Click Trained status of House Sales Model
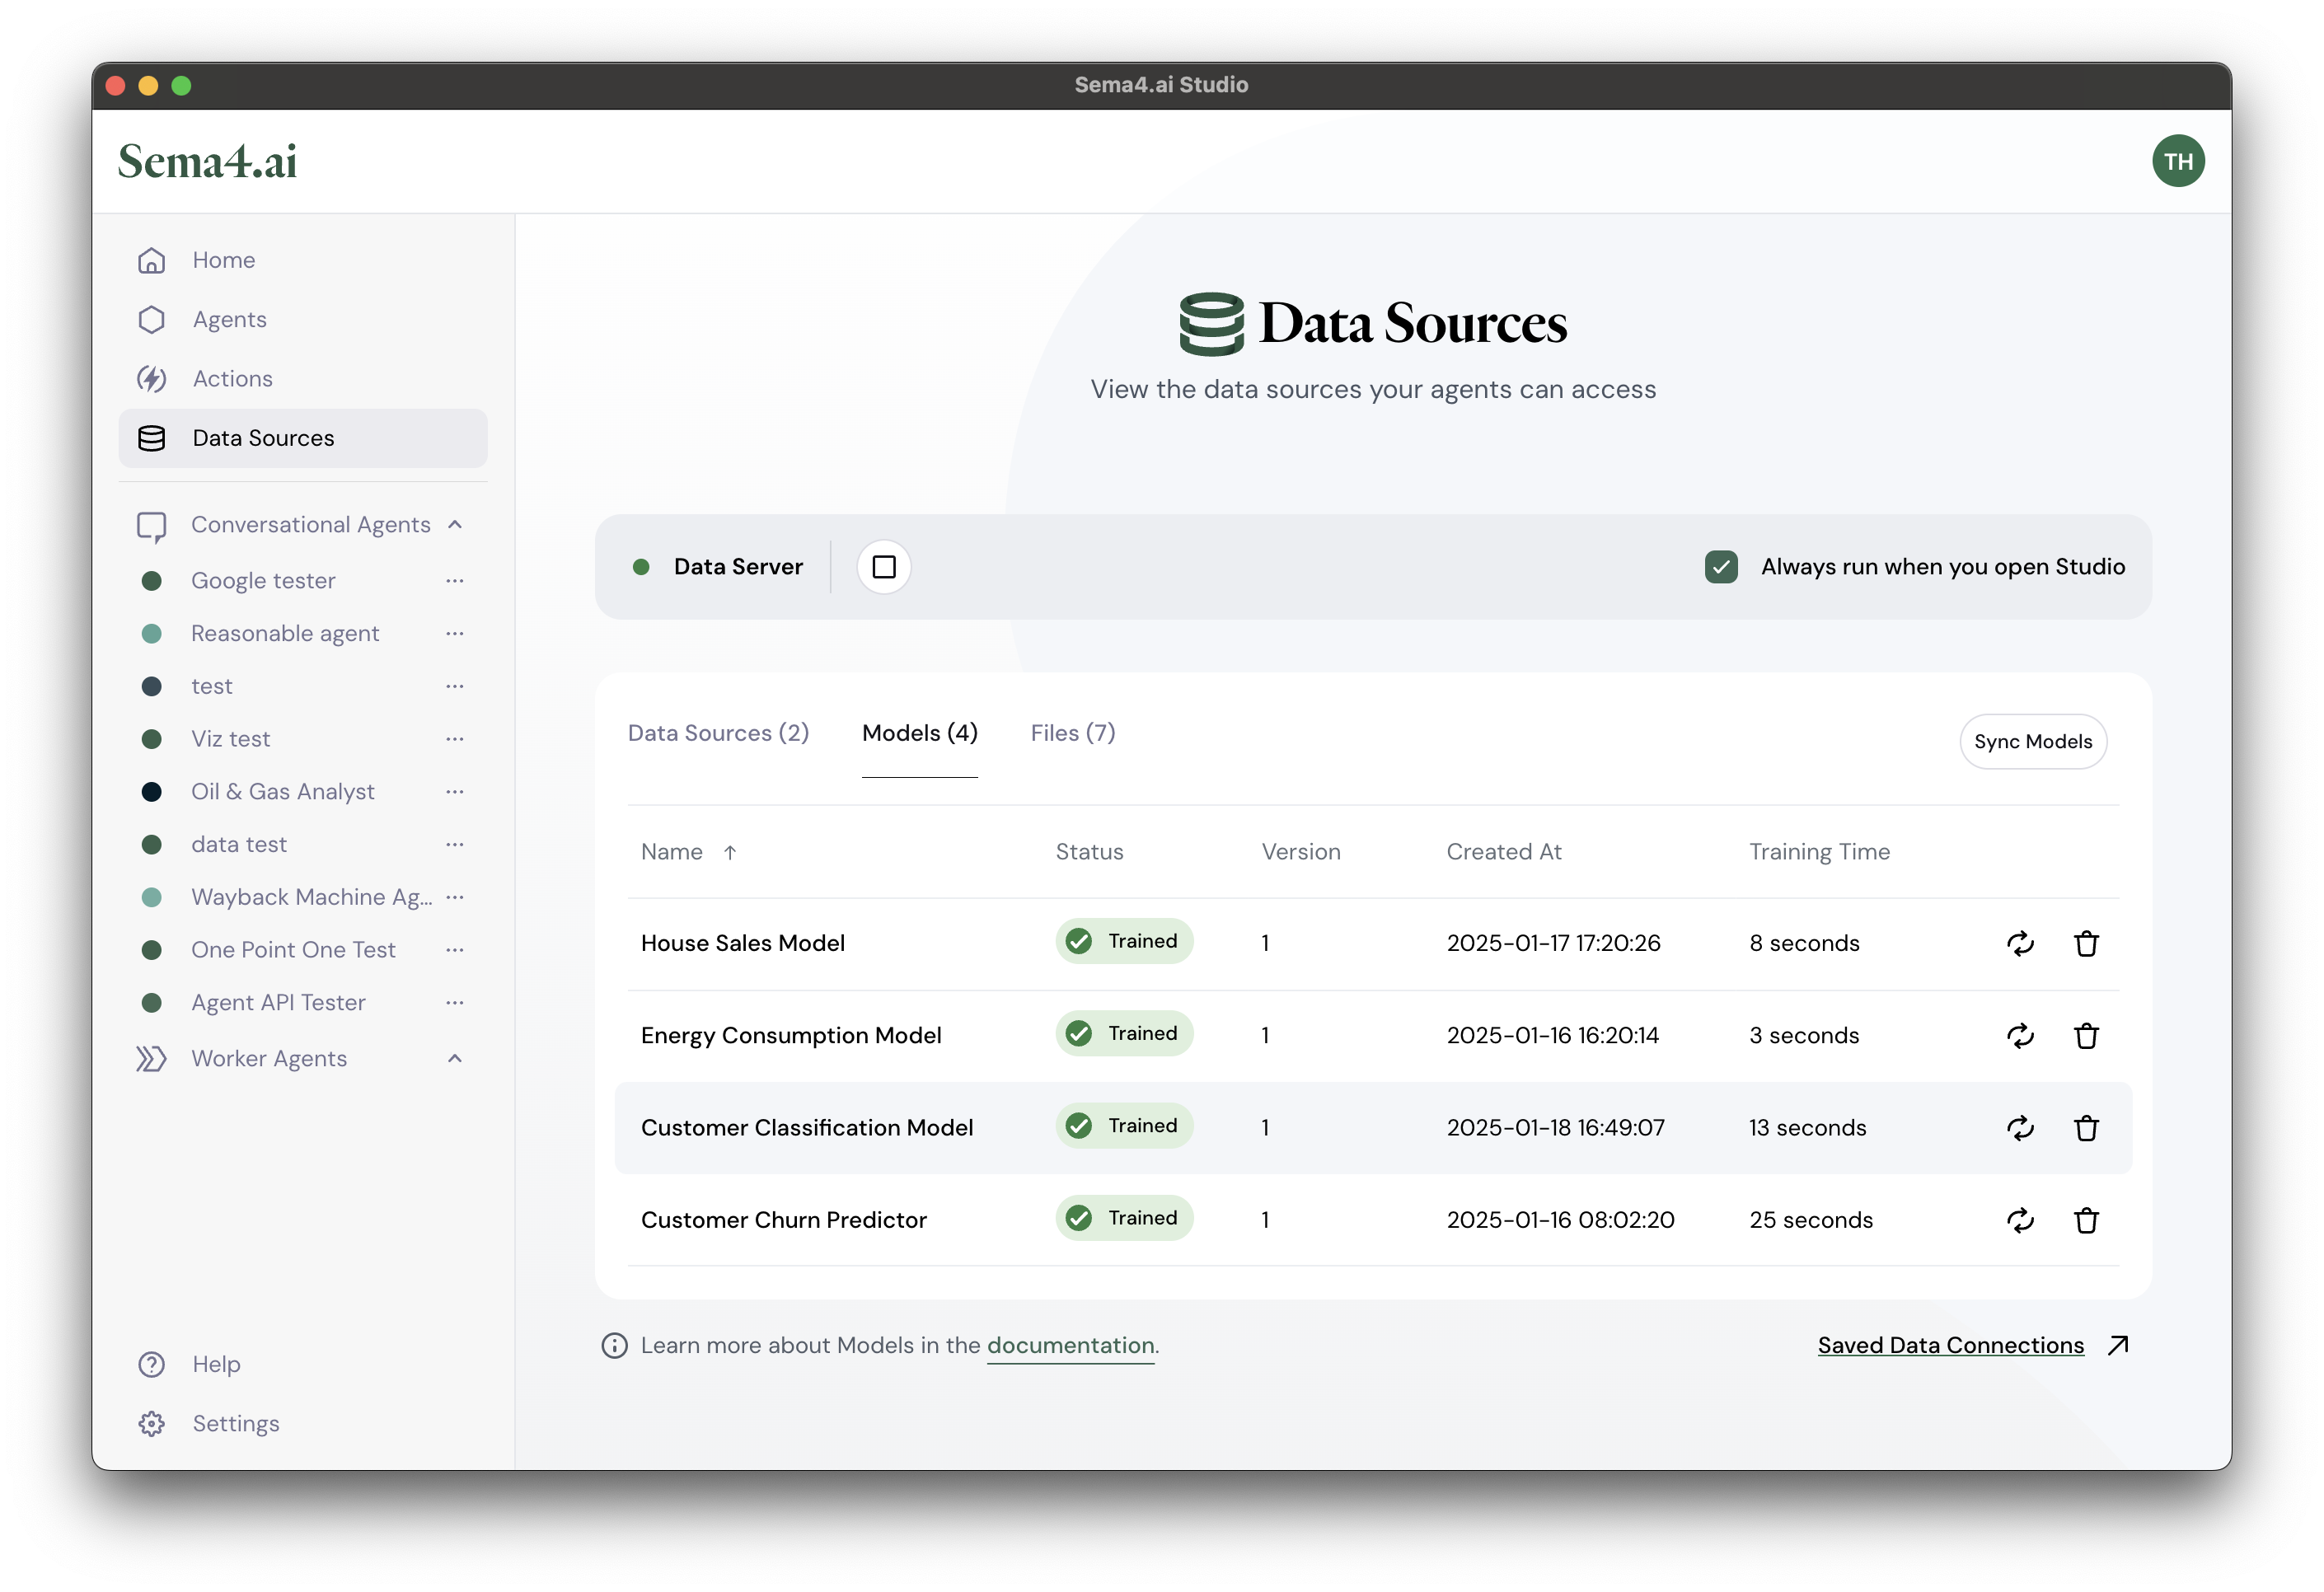 [1124, 941]
